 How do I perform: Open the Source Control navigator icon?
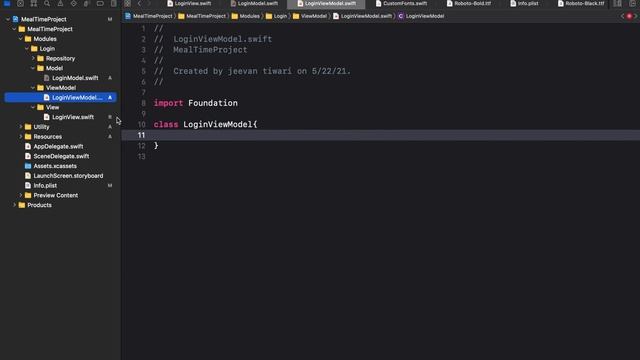pos(20,3)
